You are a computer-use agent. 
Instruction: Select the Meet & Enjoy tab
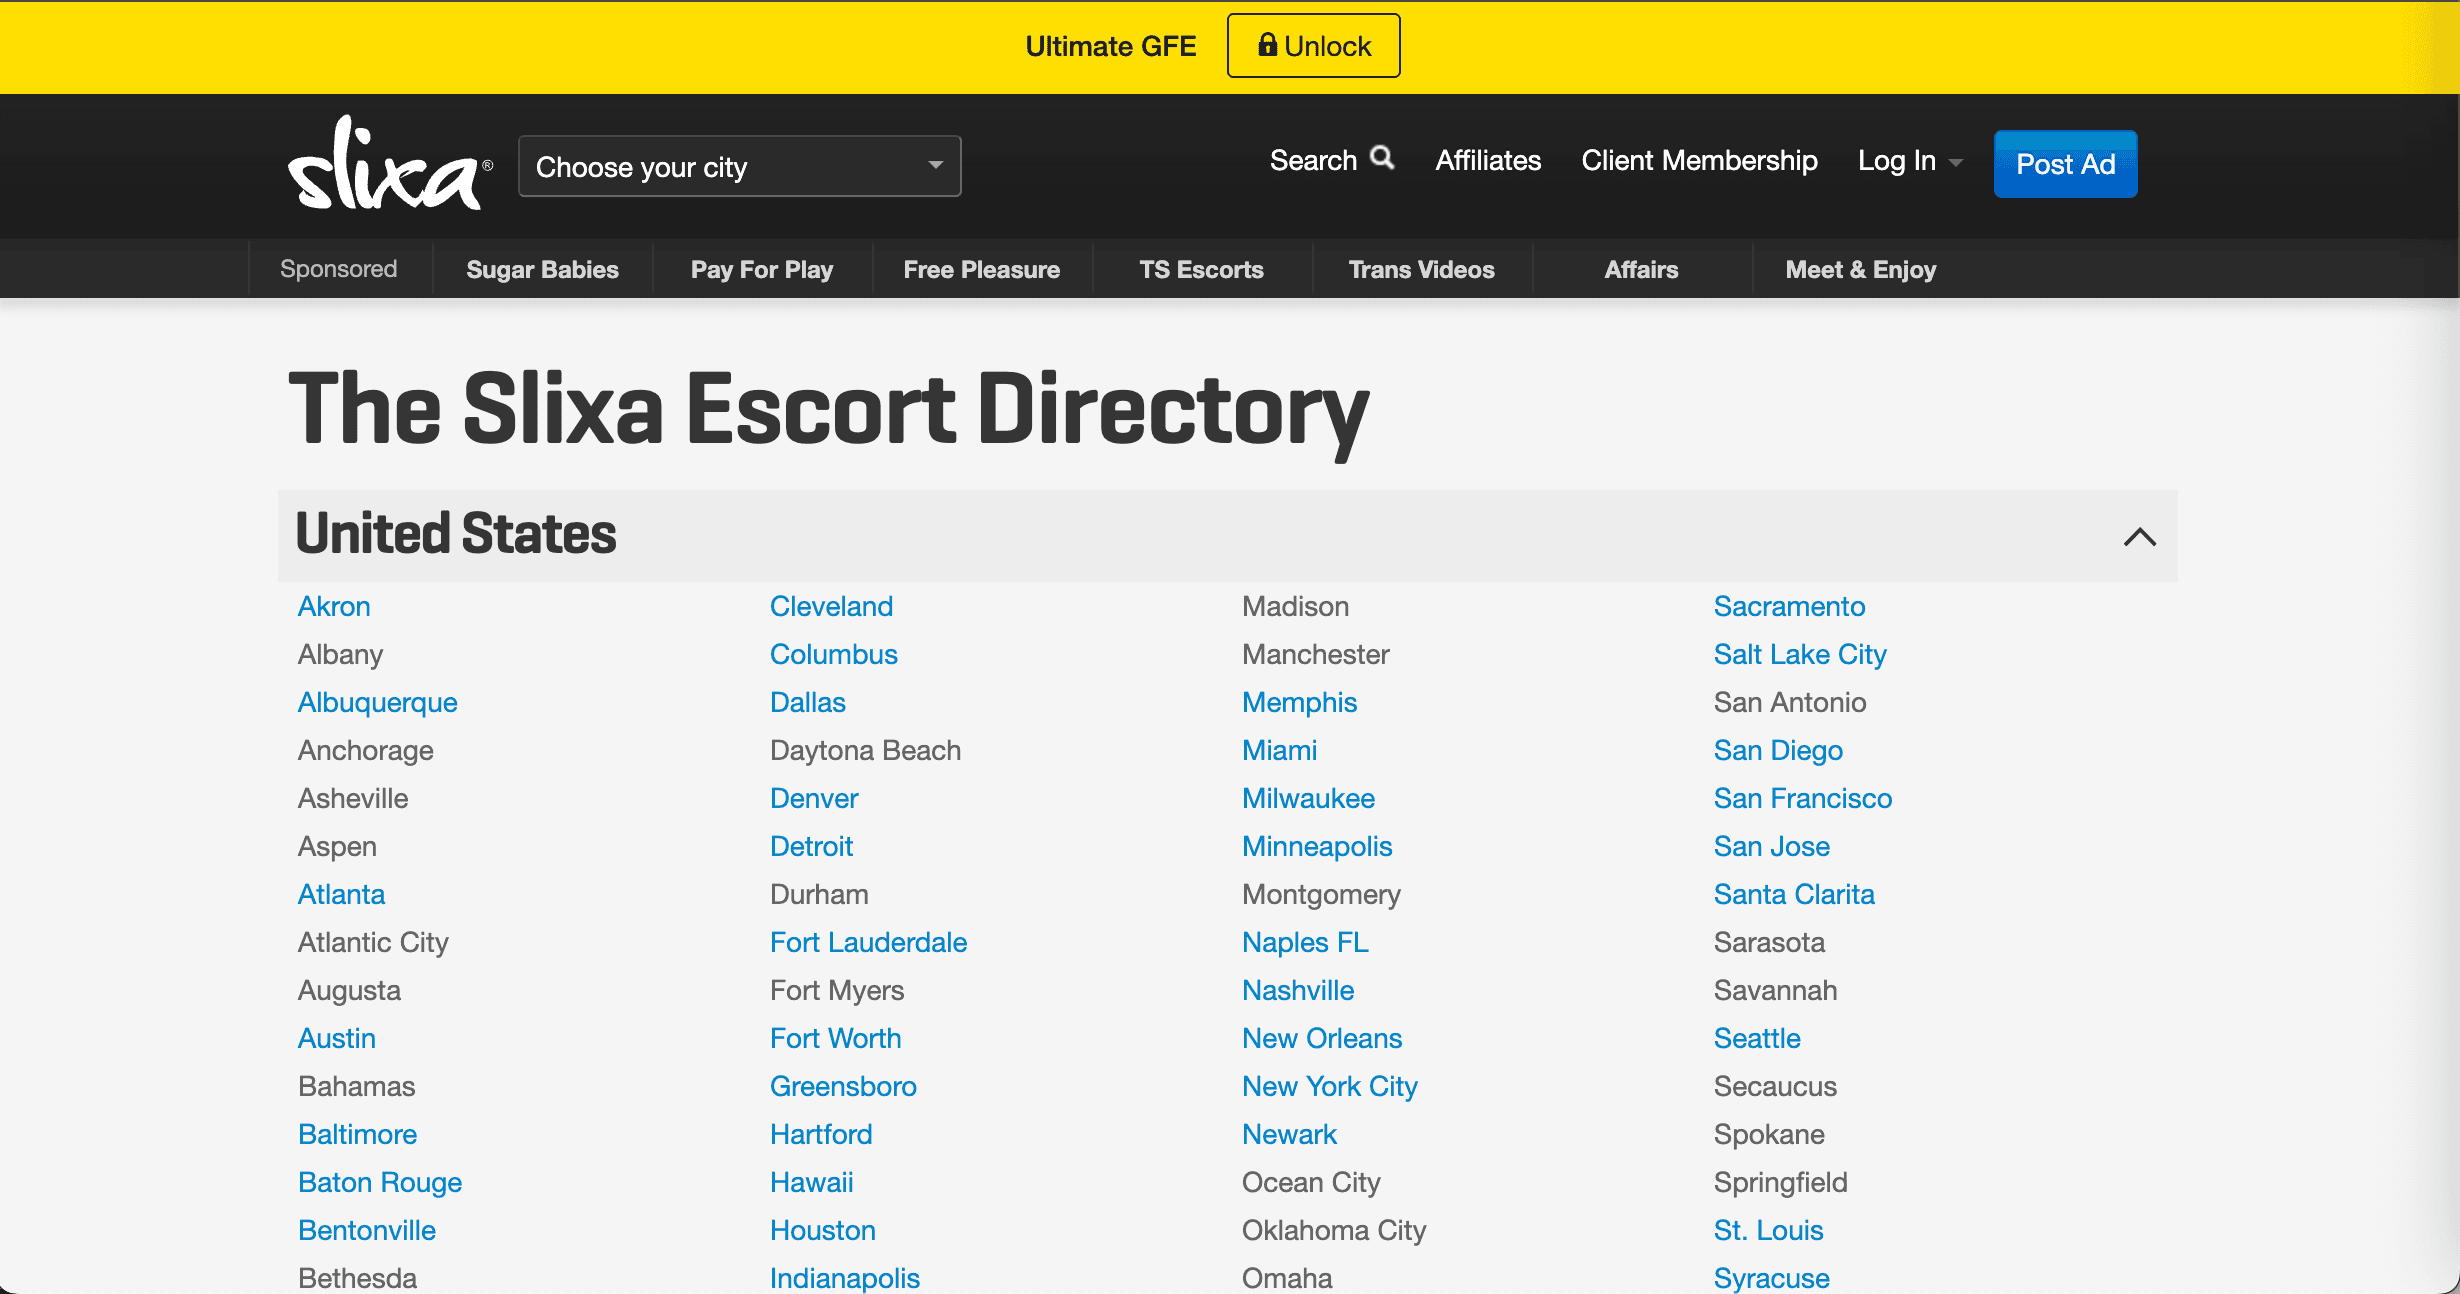point(1861,269)
